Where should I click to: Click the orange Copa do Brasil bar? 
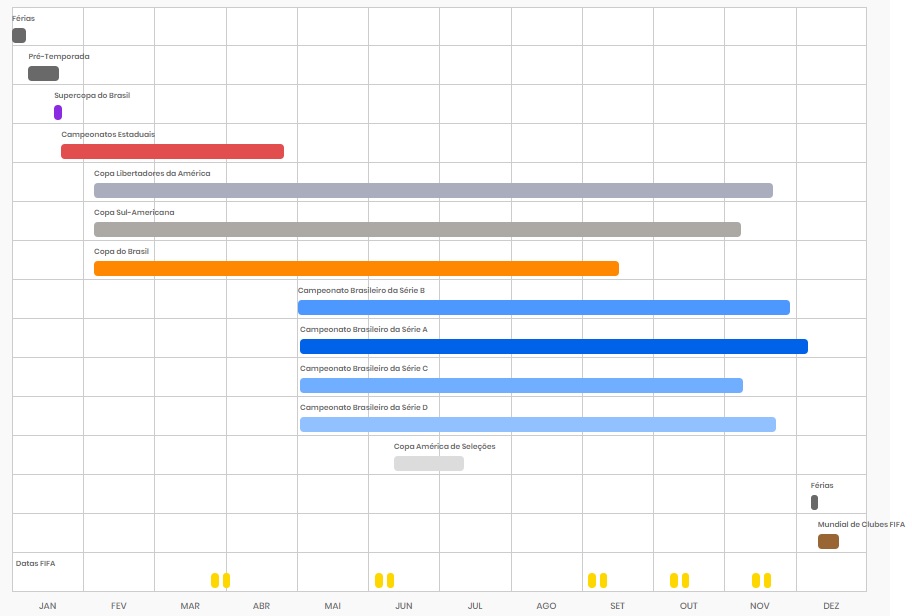[x=356, y=269]
